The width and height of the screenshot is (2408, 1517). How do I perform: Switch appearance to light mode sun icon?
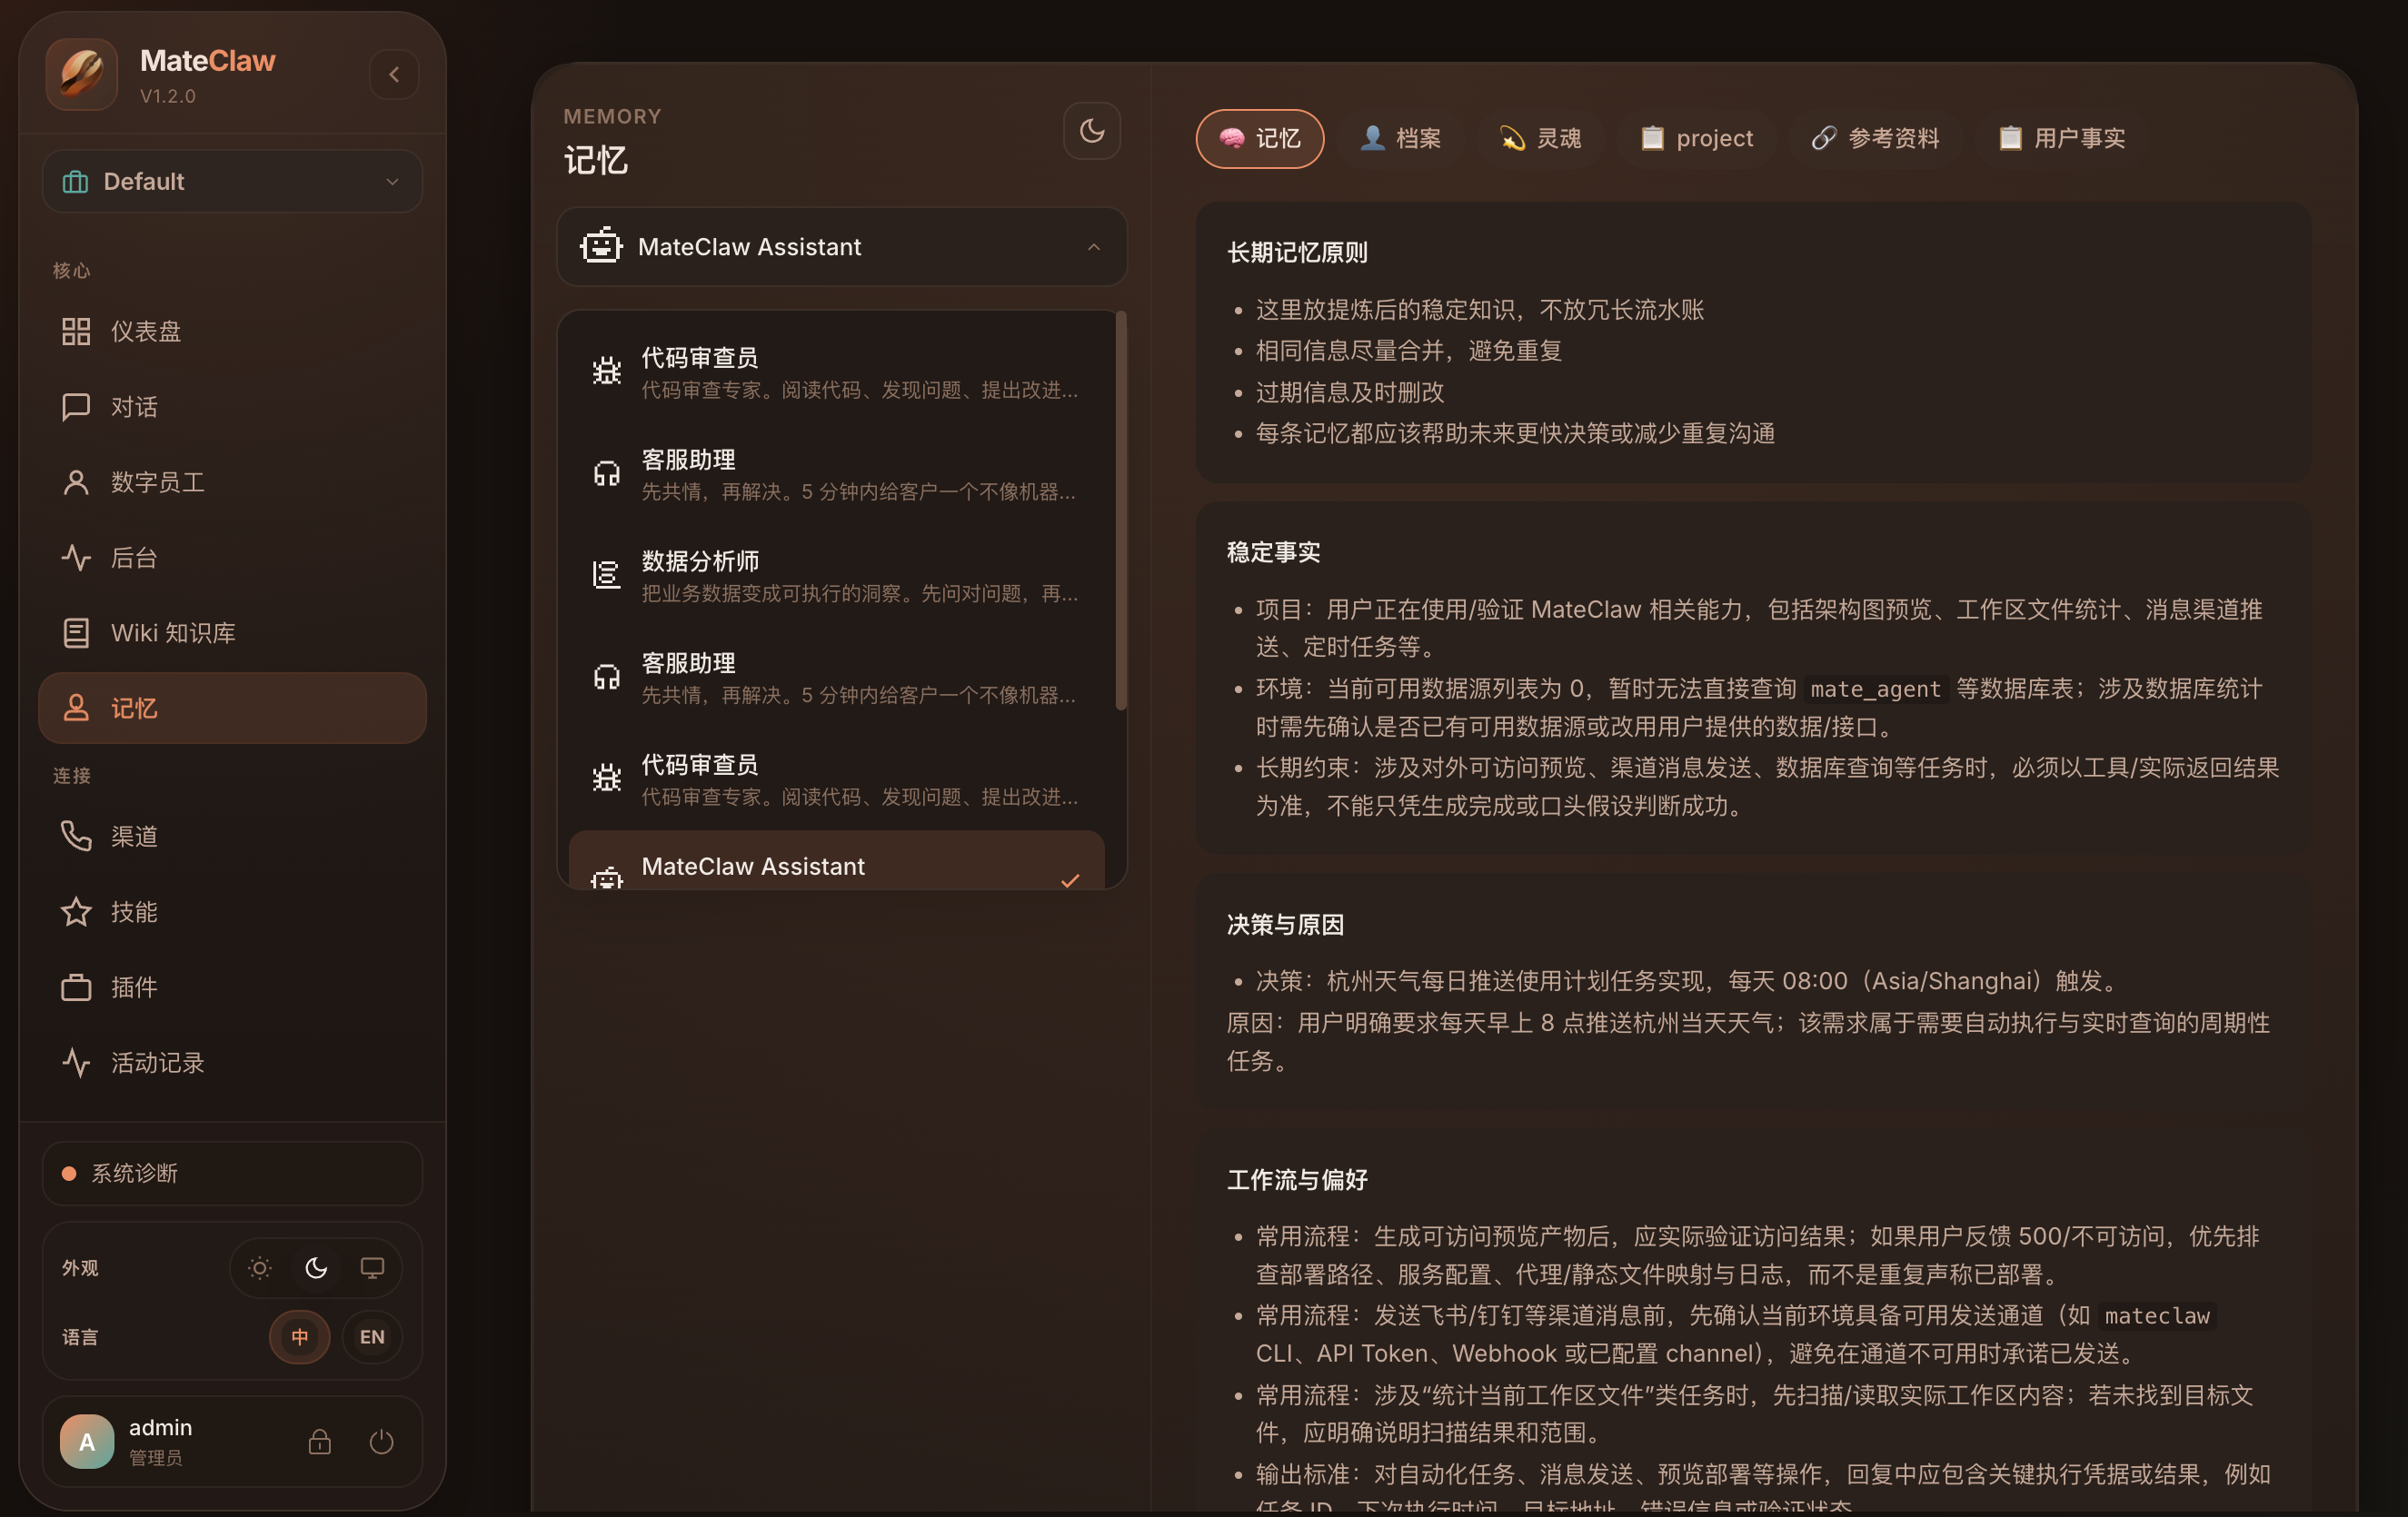tap(260, 1268)
